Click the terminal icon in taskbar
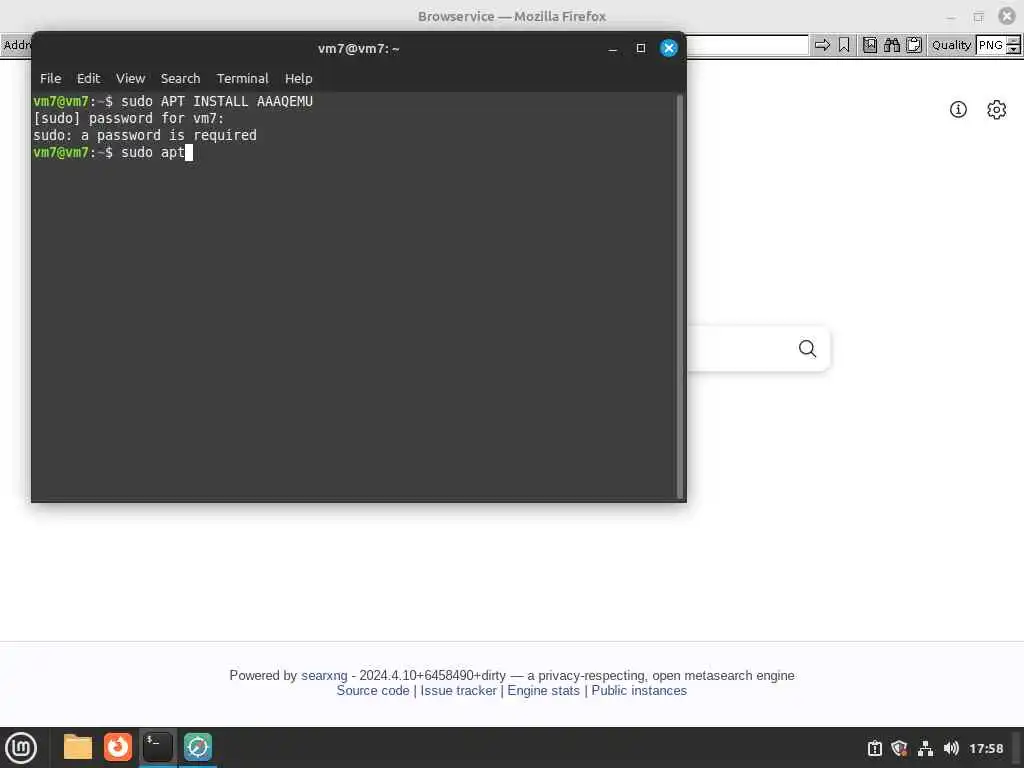 [x=157, y=747]
